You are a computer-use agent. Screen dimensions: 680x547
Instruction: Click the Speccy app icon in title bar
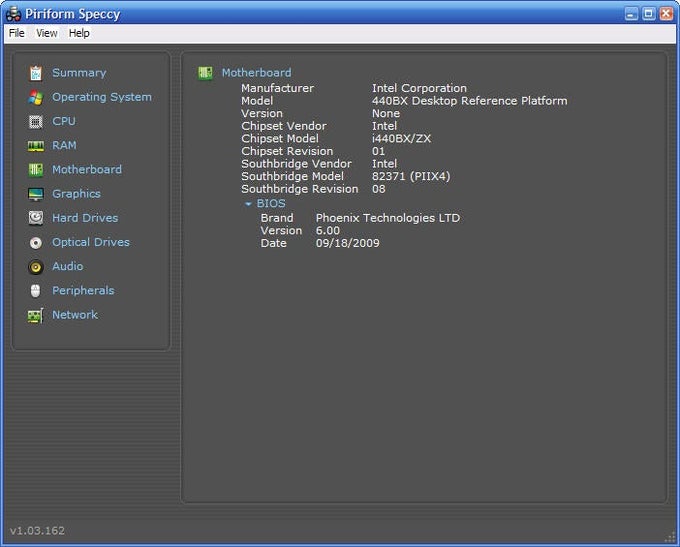(x=13, y=13)
